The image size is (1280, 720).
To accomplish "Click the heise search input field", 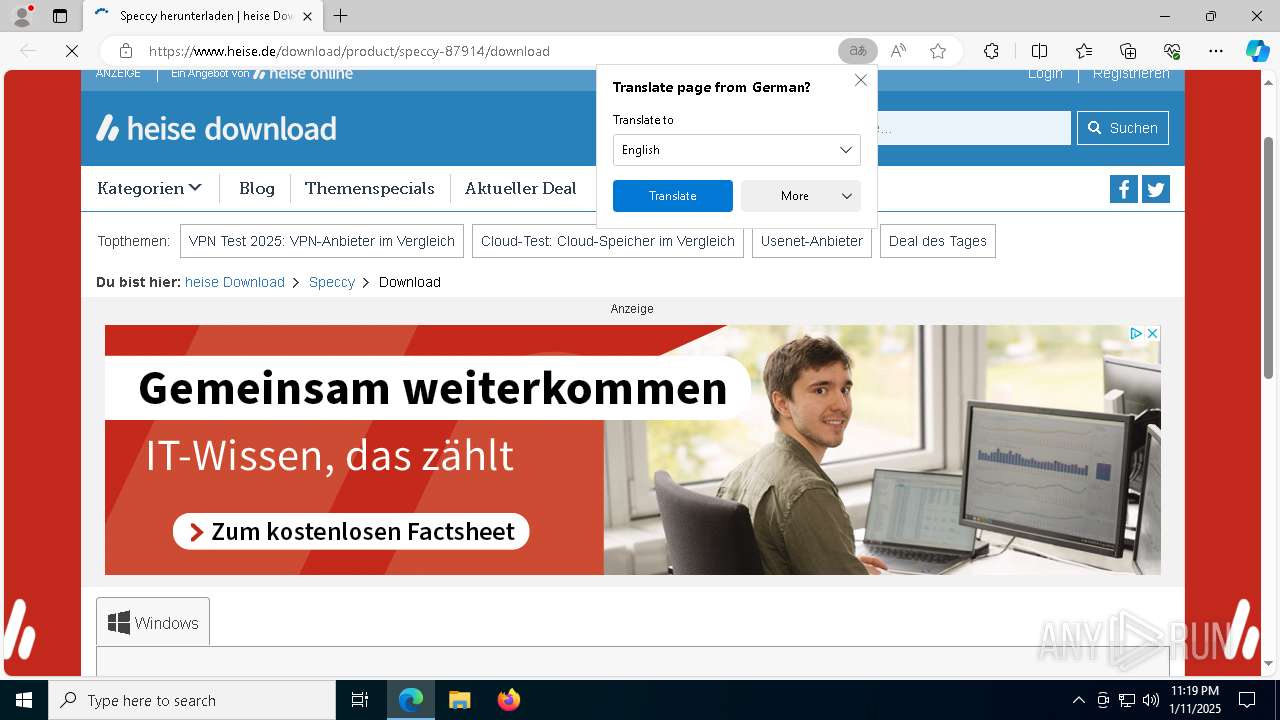I will click(973, 128).
